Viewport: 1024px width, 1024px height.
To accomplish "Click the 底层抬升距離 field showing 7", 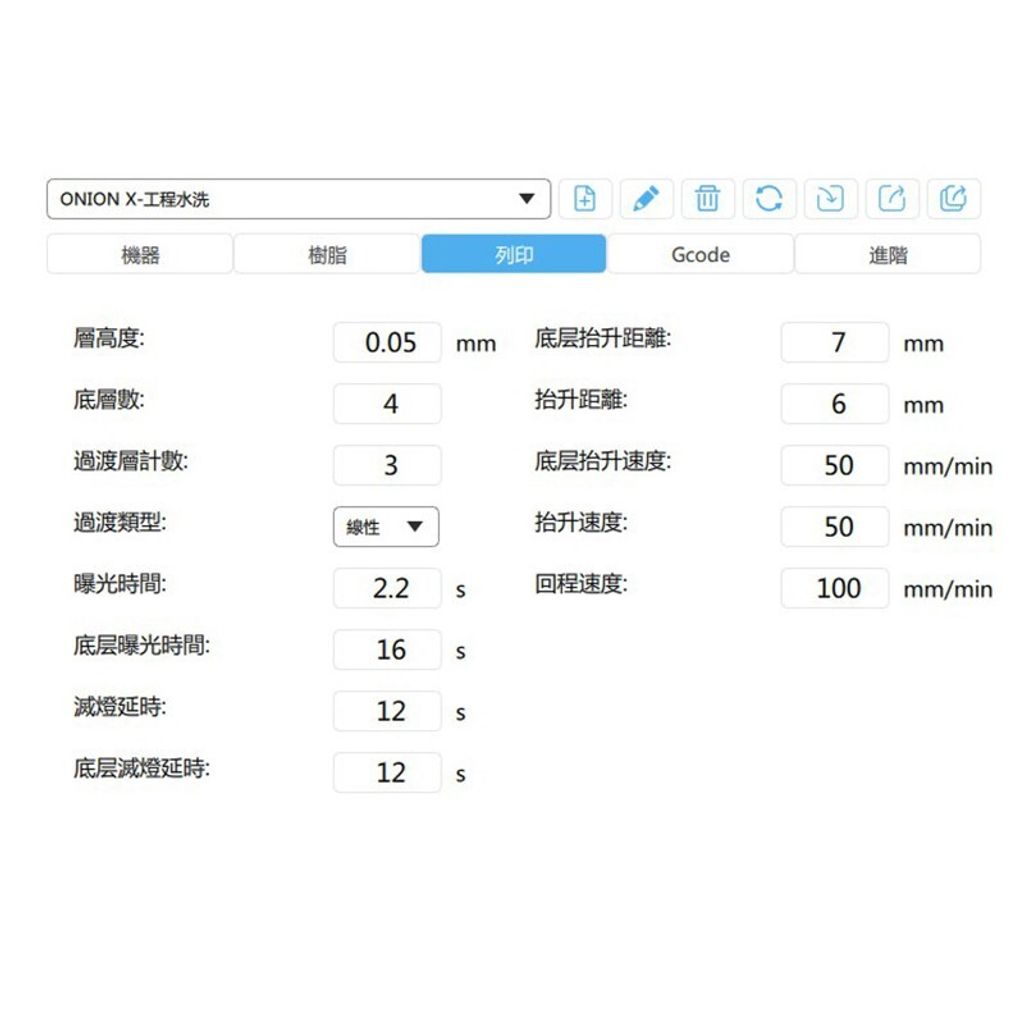I will tap(835, 342).
